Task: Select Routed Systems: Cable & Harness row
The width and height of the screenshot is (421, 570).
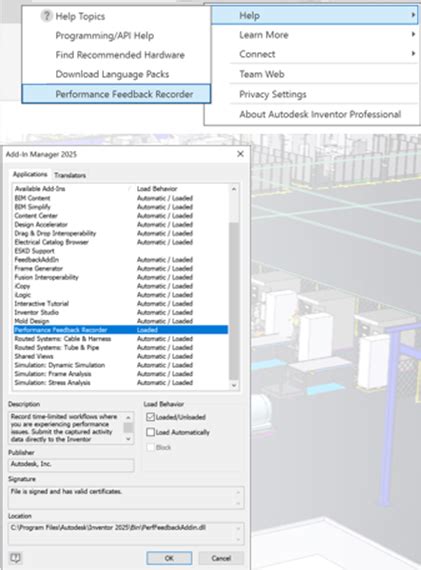Action: click(x=121, y=338)
